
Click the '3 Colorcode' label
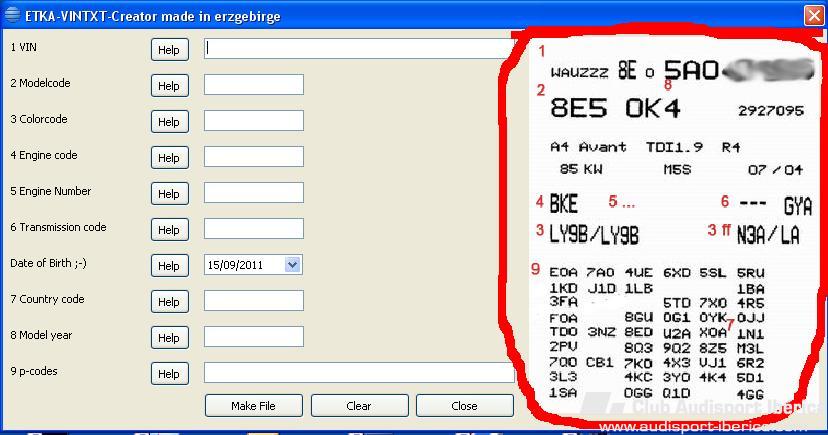coord(39,119)
